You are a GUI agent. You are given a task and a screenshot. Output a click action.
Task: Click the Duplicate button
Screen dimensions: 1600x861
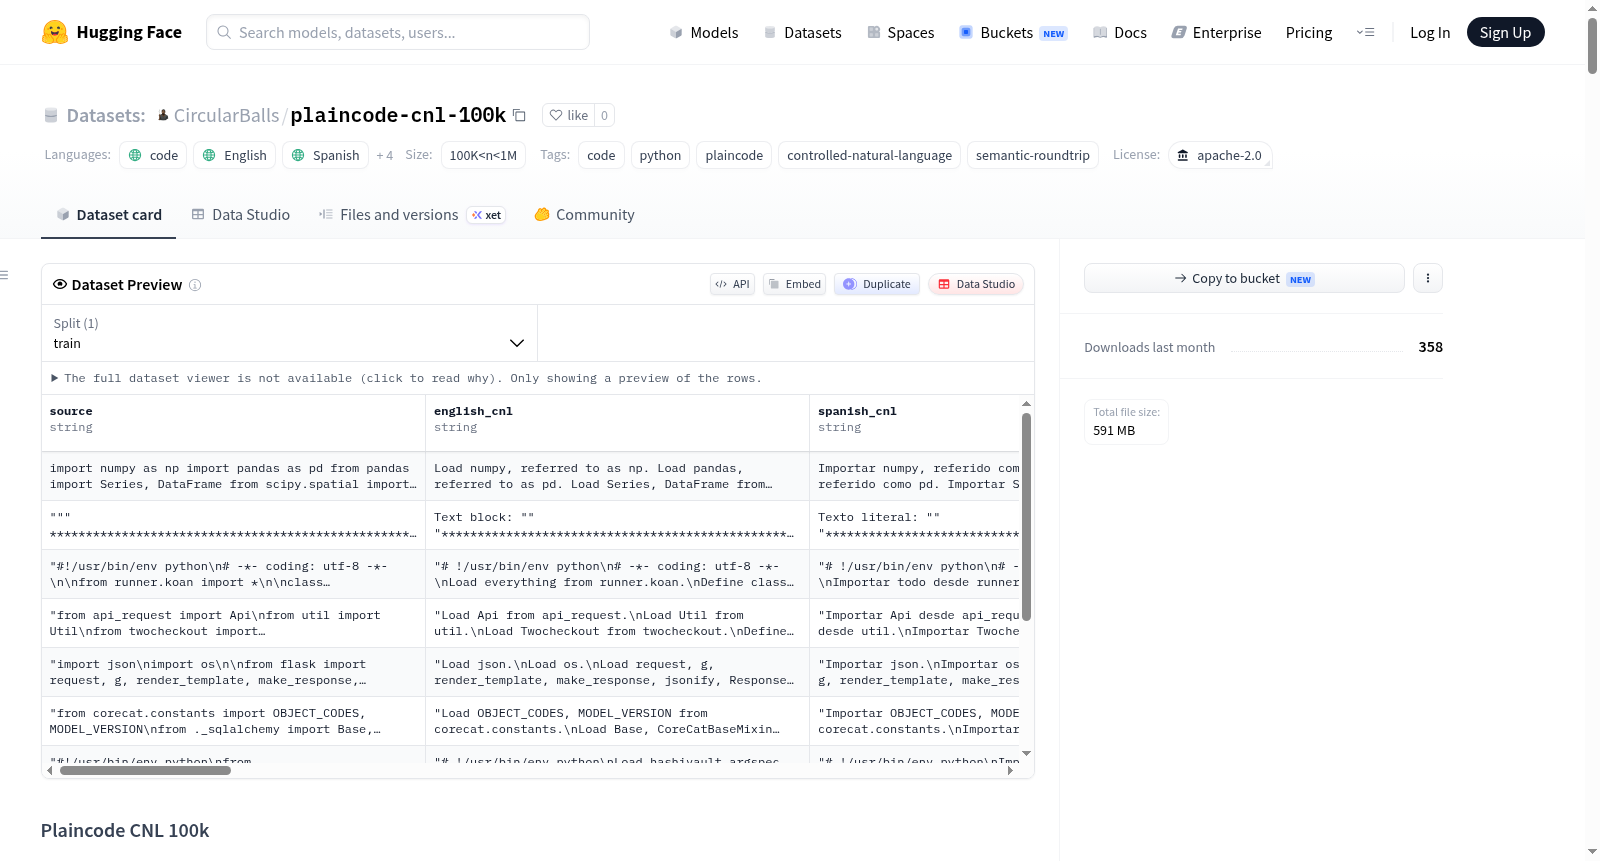(x=877, y=284)
